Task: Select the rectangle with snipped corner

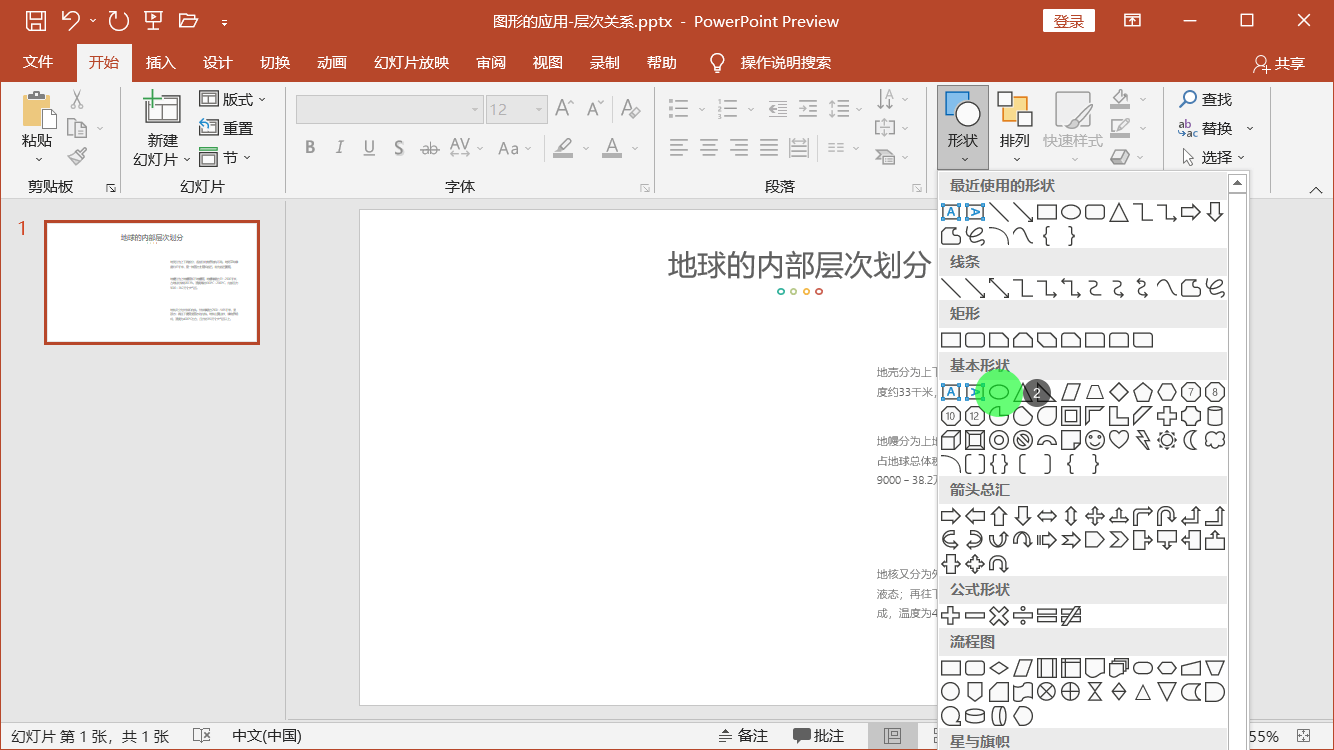Action: pyautogui.click(x=998, y=340)
